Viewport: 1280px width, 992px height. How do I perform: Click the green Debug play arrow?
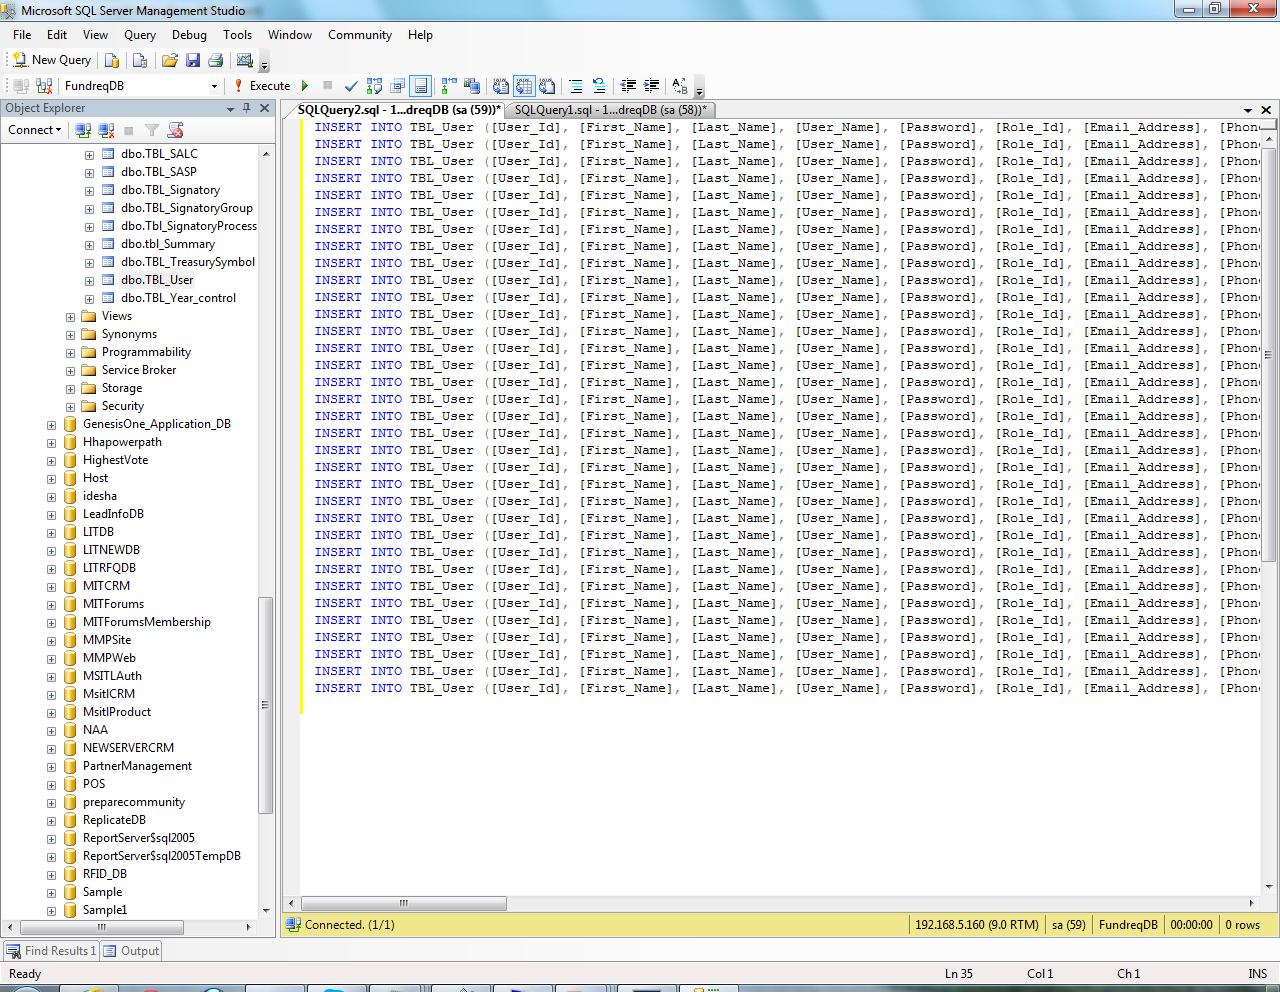(x=305, y=86)
